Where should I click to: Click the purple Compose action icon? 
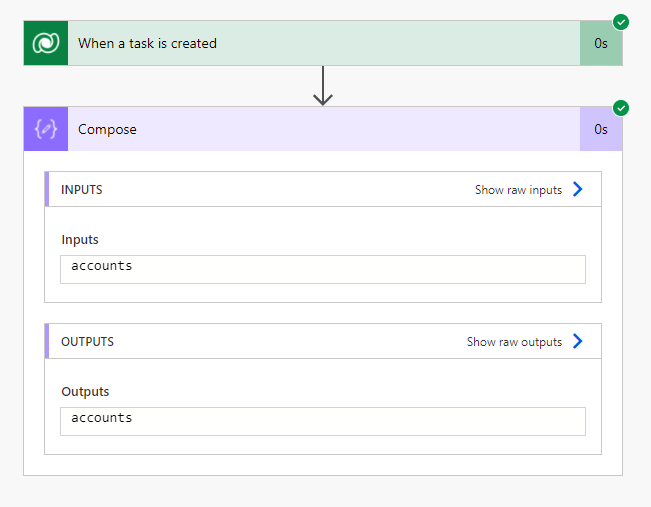coord(46,129)
